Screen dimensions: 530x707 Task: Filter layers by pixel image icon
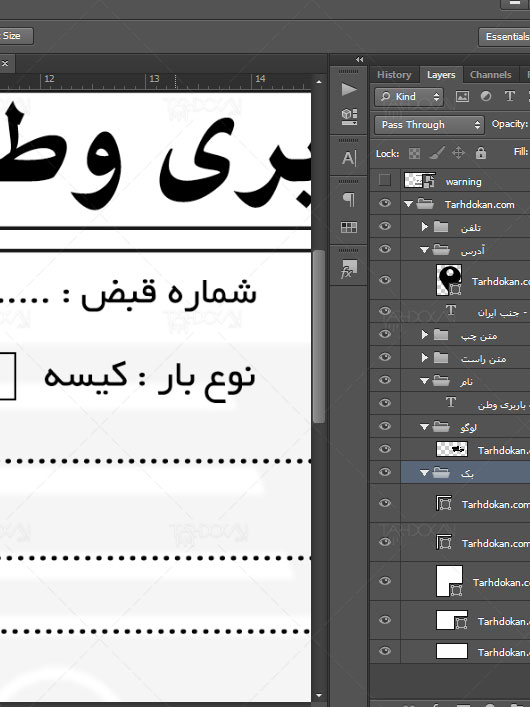pos(462,96)
